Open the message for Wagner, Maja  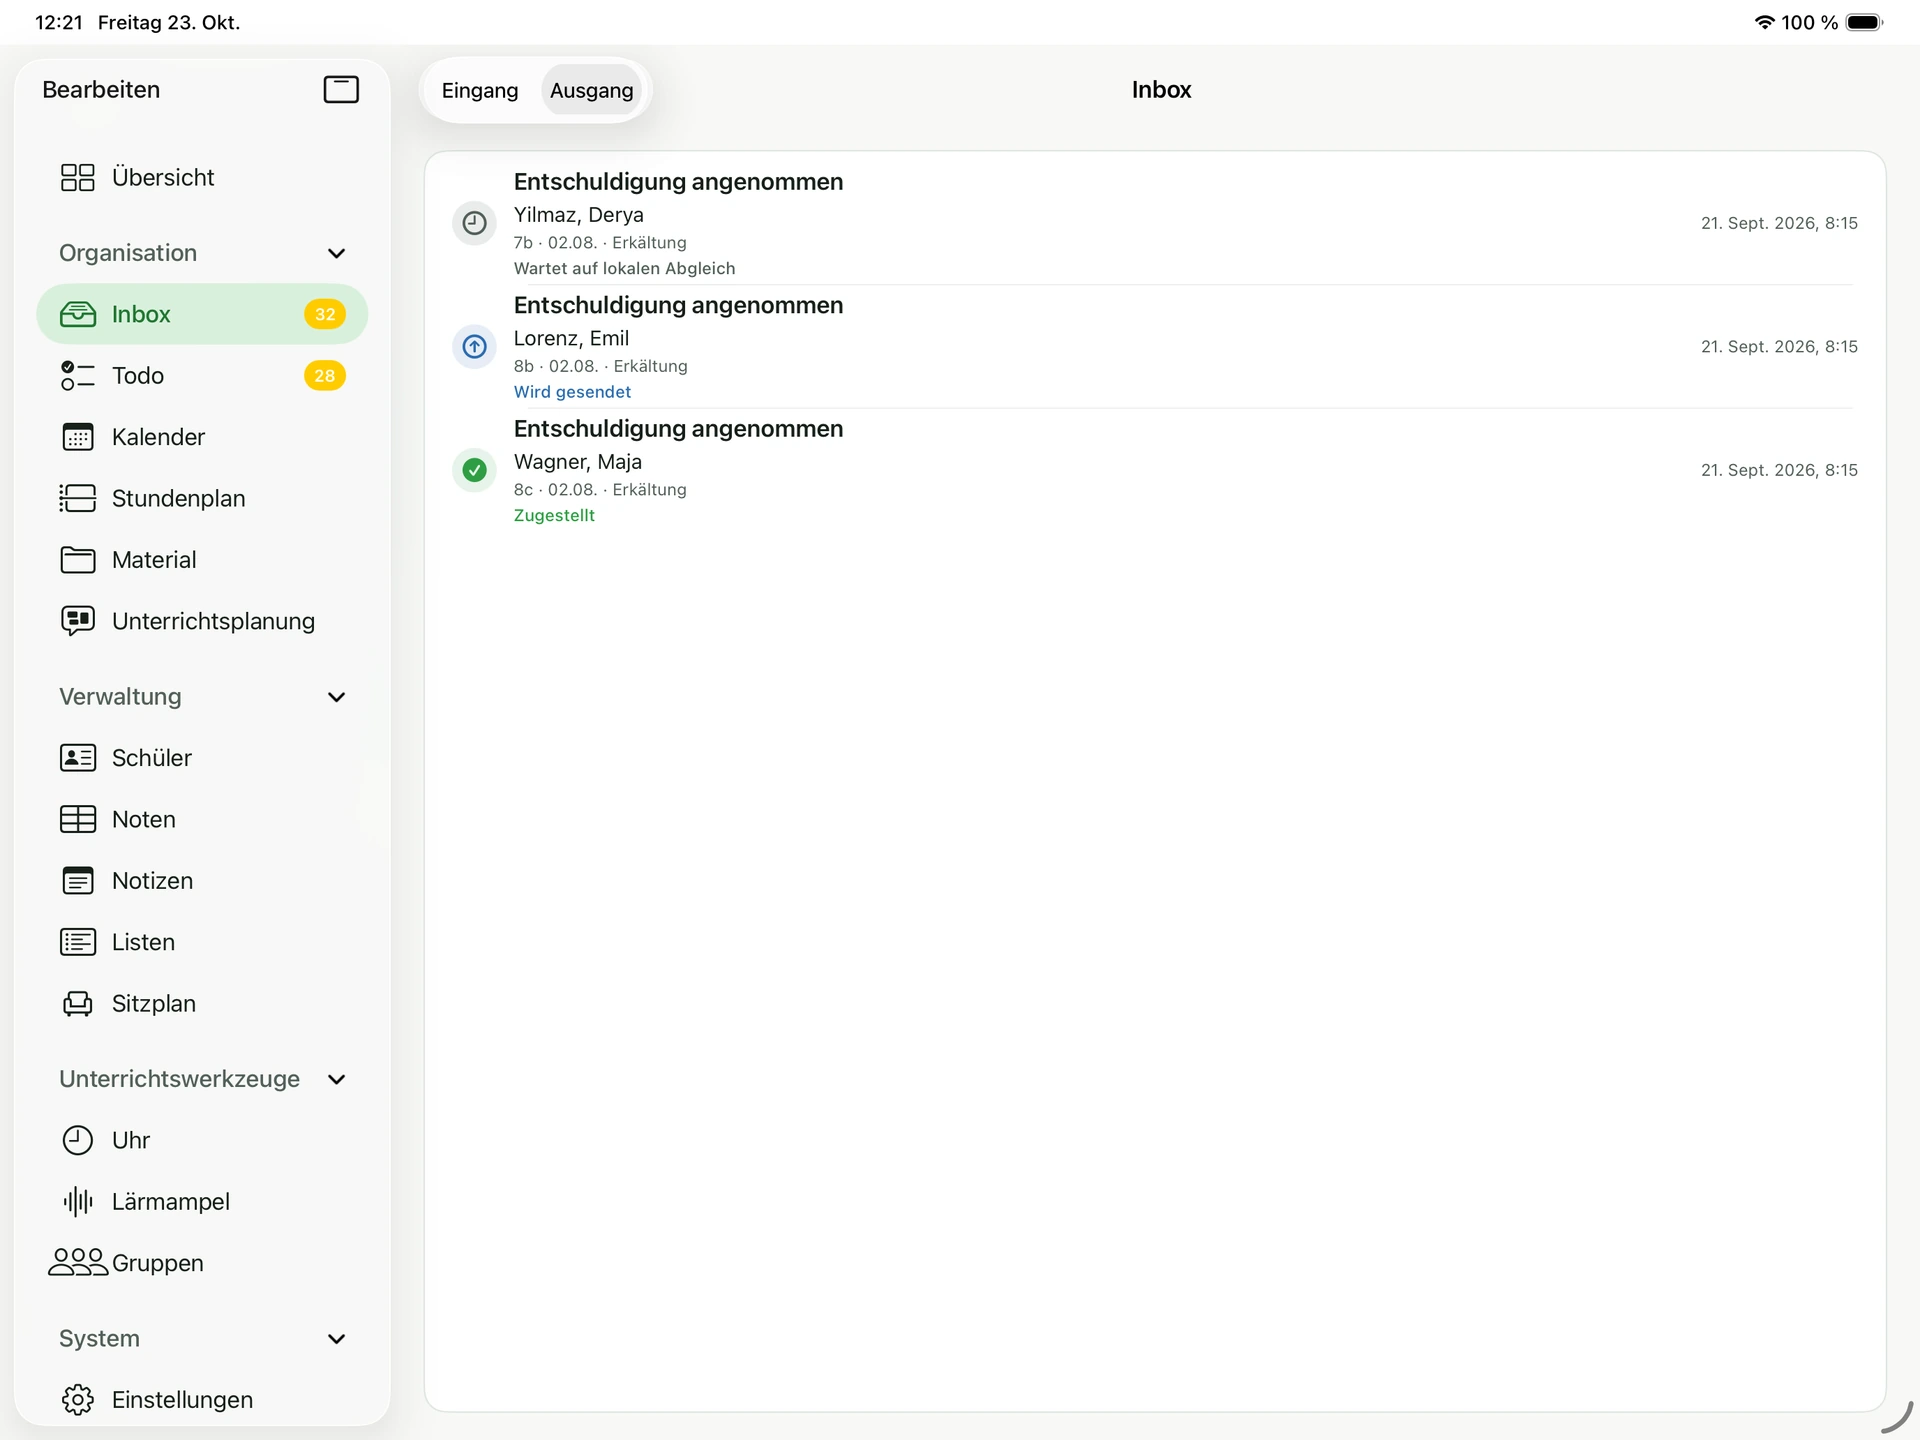pos(1155,471)
